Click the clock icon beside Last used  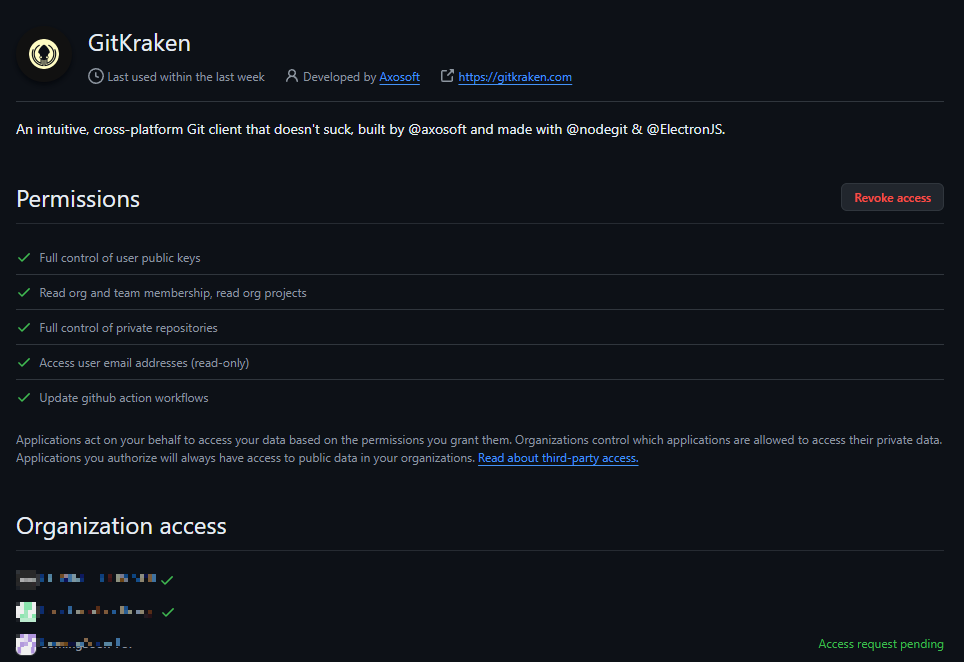(95, 76)
